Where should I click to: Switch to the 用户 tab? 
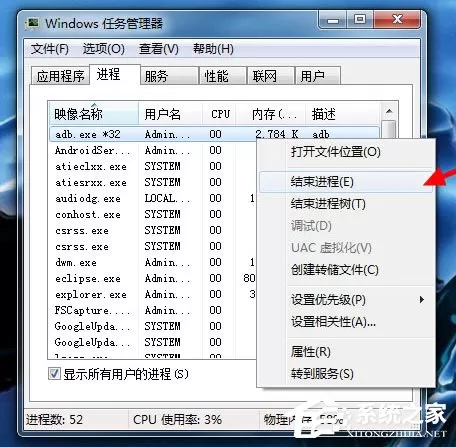pyautogui.click(x=318, y=76)
